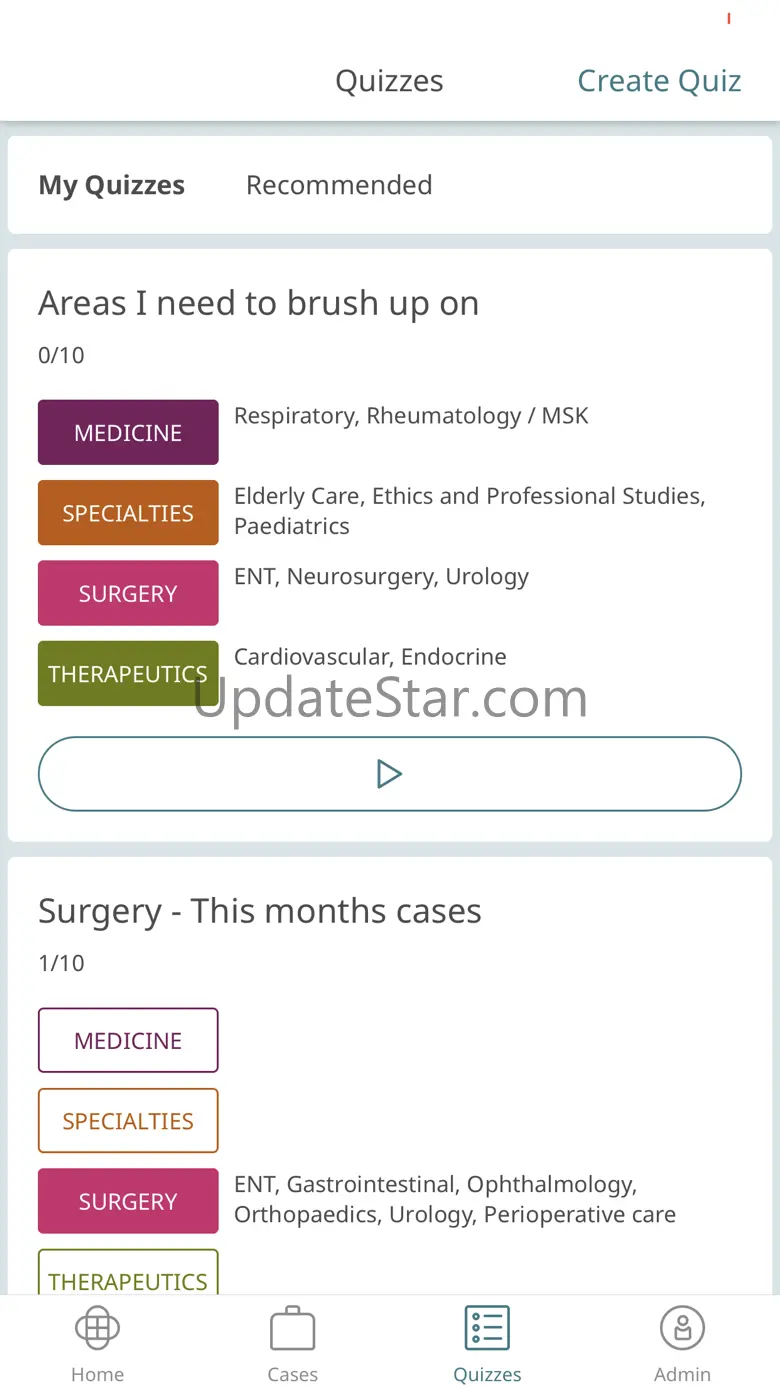Viewport: 780px width, 1387px height.
Task: Open the Admin profile icon
Action: coord(682,1328)
